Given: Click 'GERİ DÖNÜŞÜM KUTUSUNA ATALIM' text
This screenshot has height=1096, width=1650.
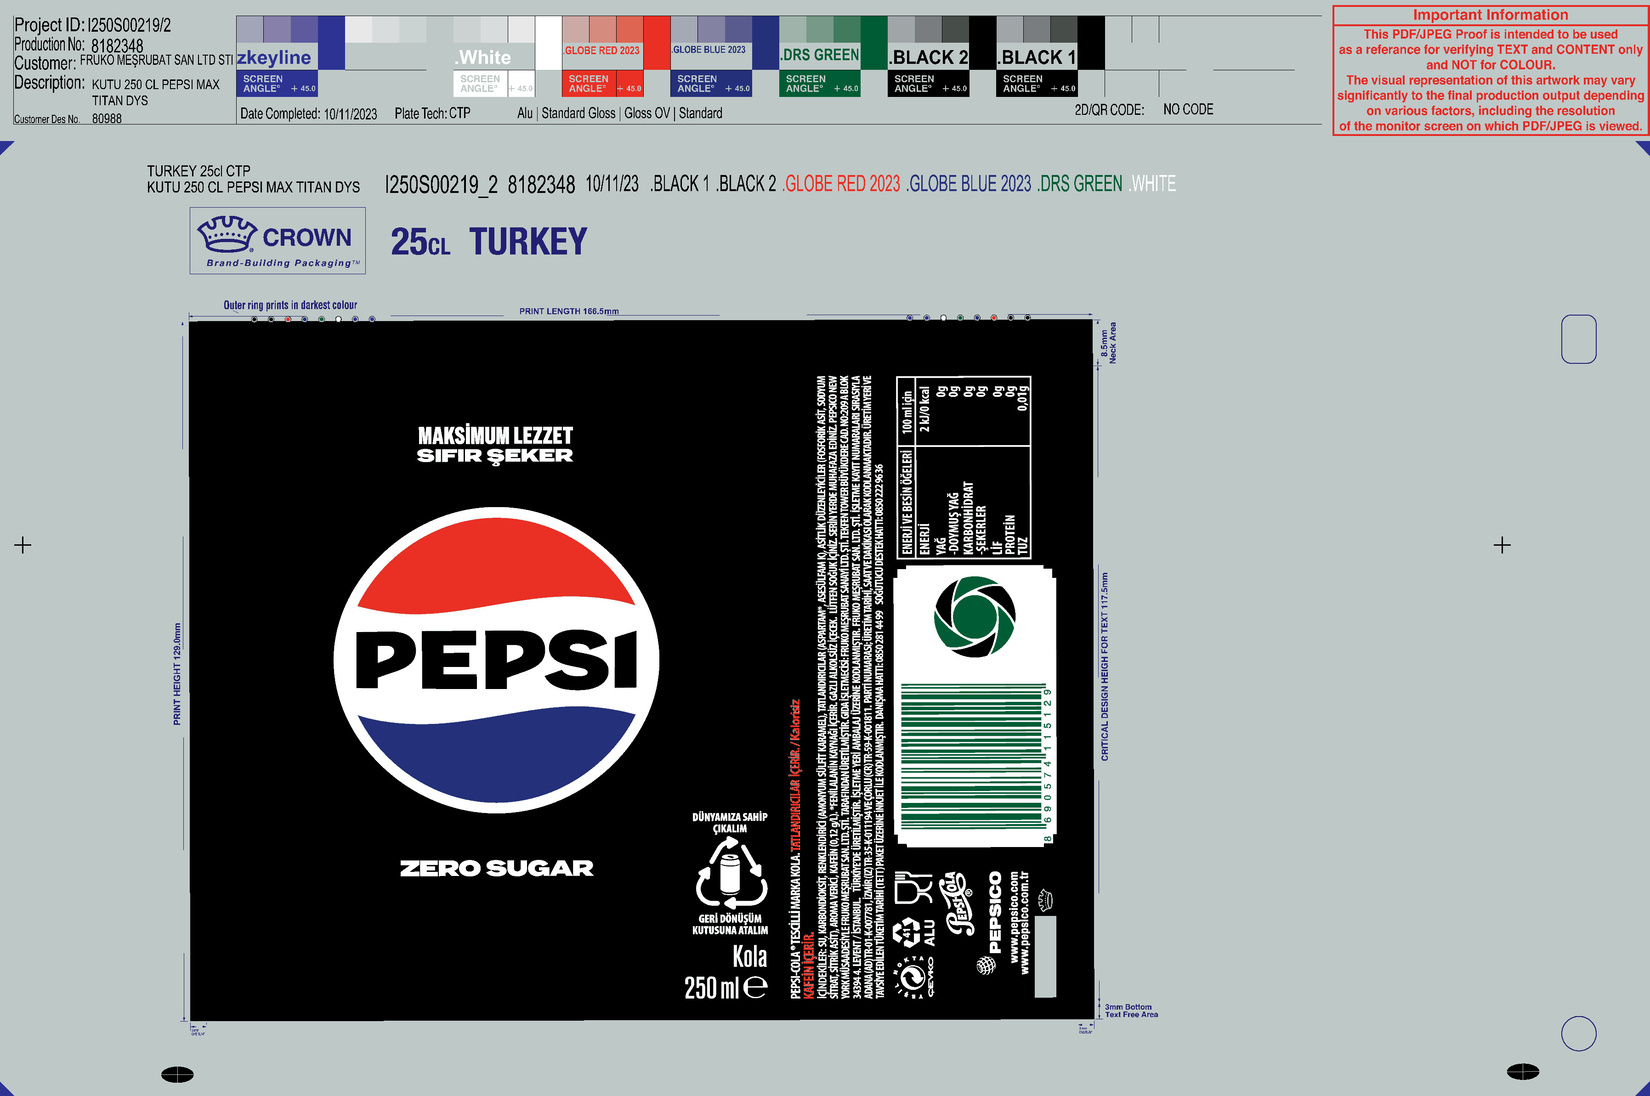Looking at the screenshot, I should 730,924.
